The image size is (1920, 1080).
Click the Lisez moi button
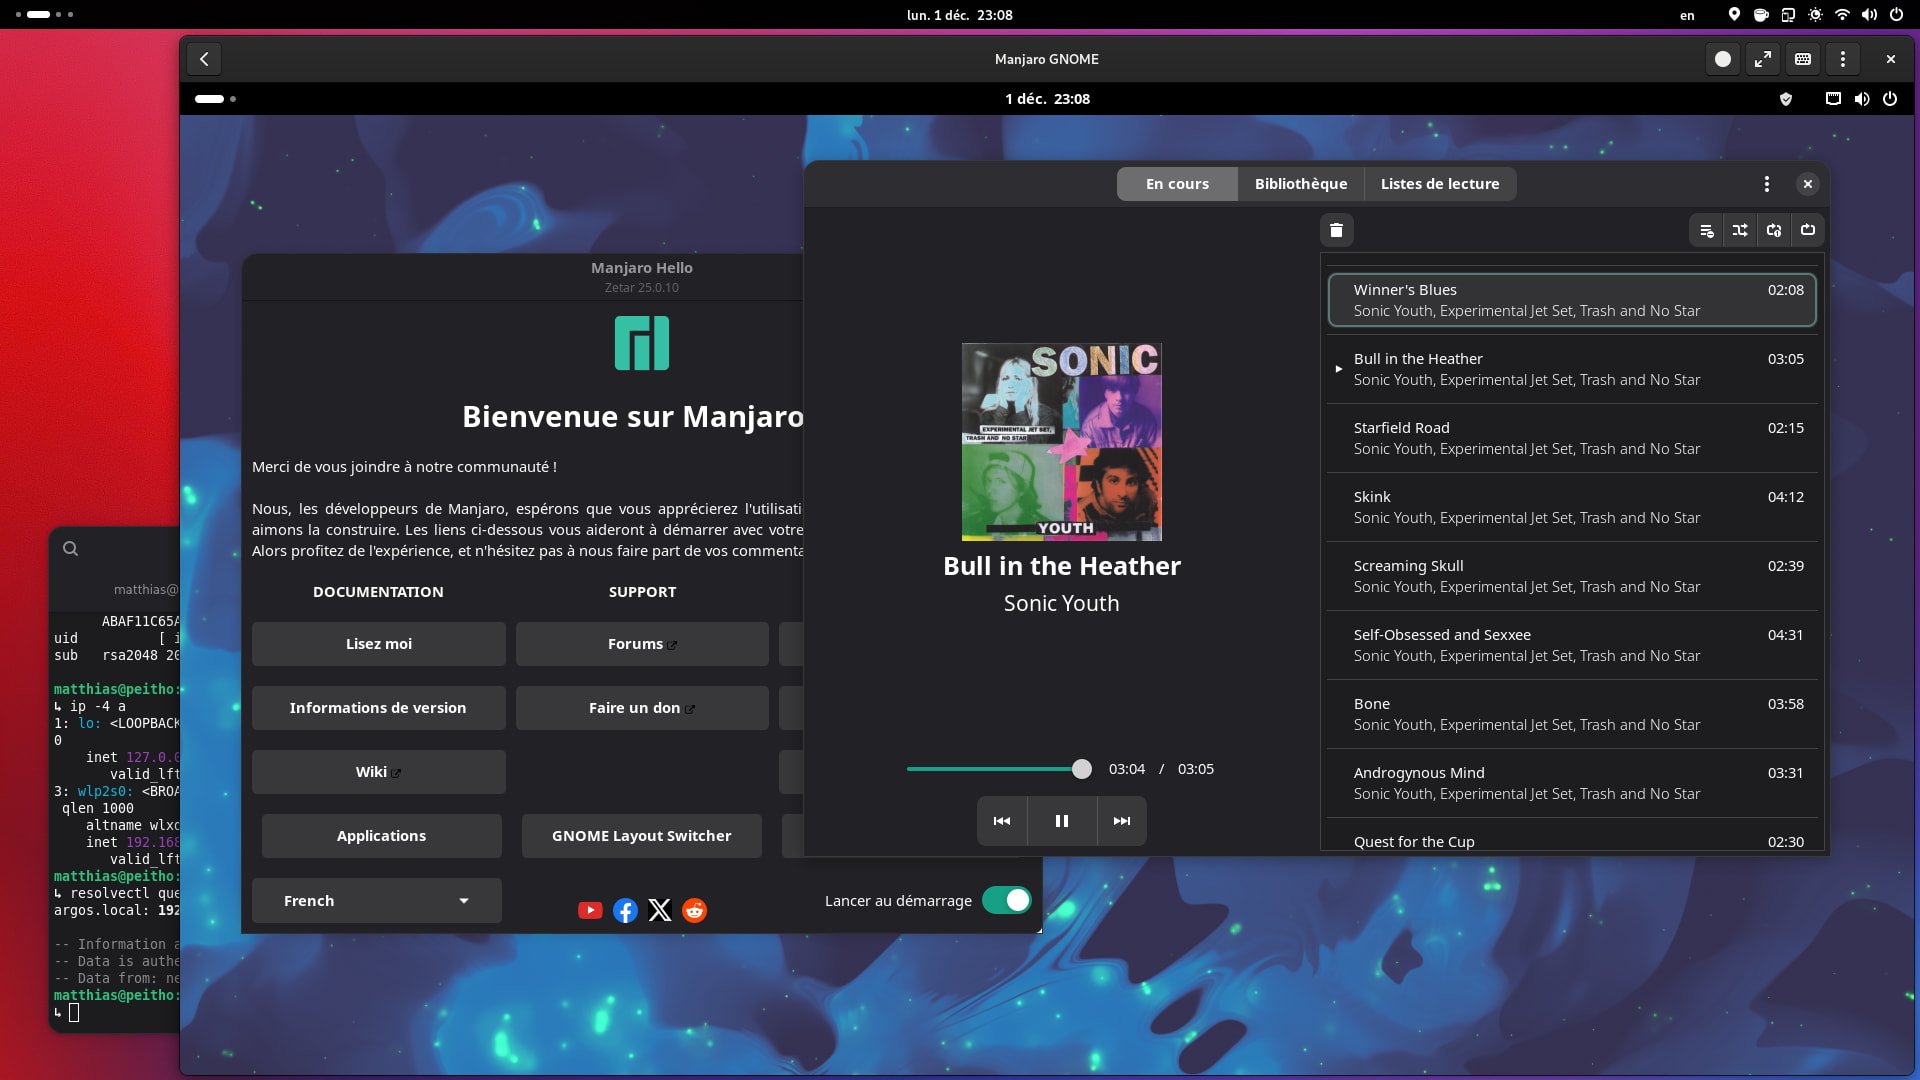click(x=378, y=644)
